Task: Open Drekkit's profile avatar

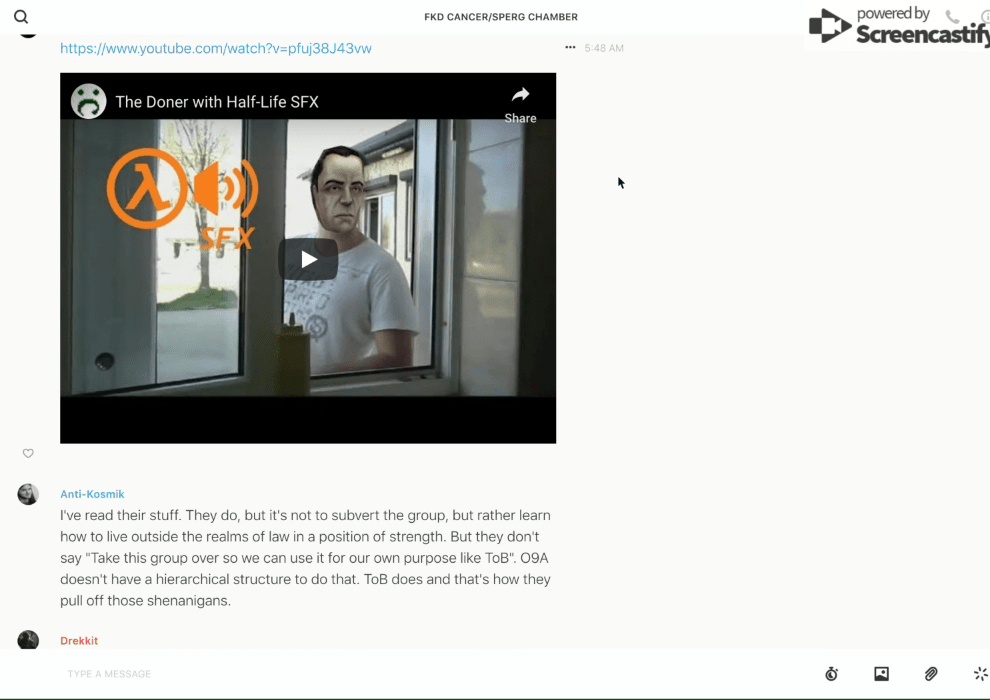Action: click(28, 640)
